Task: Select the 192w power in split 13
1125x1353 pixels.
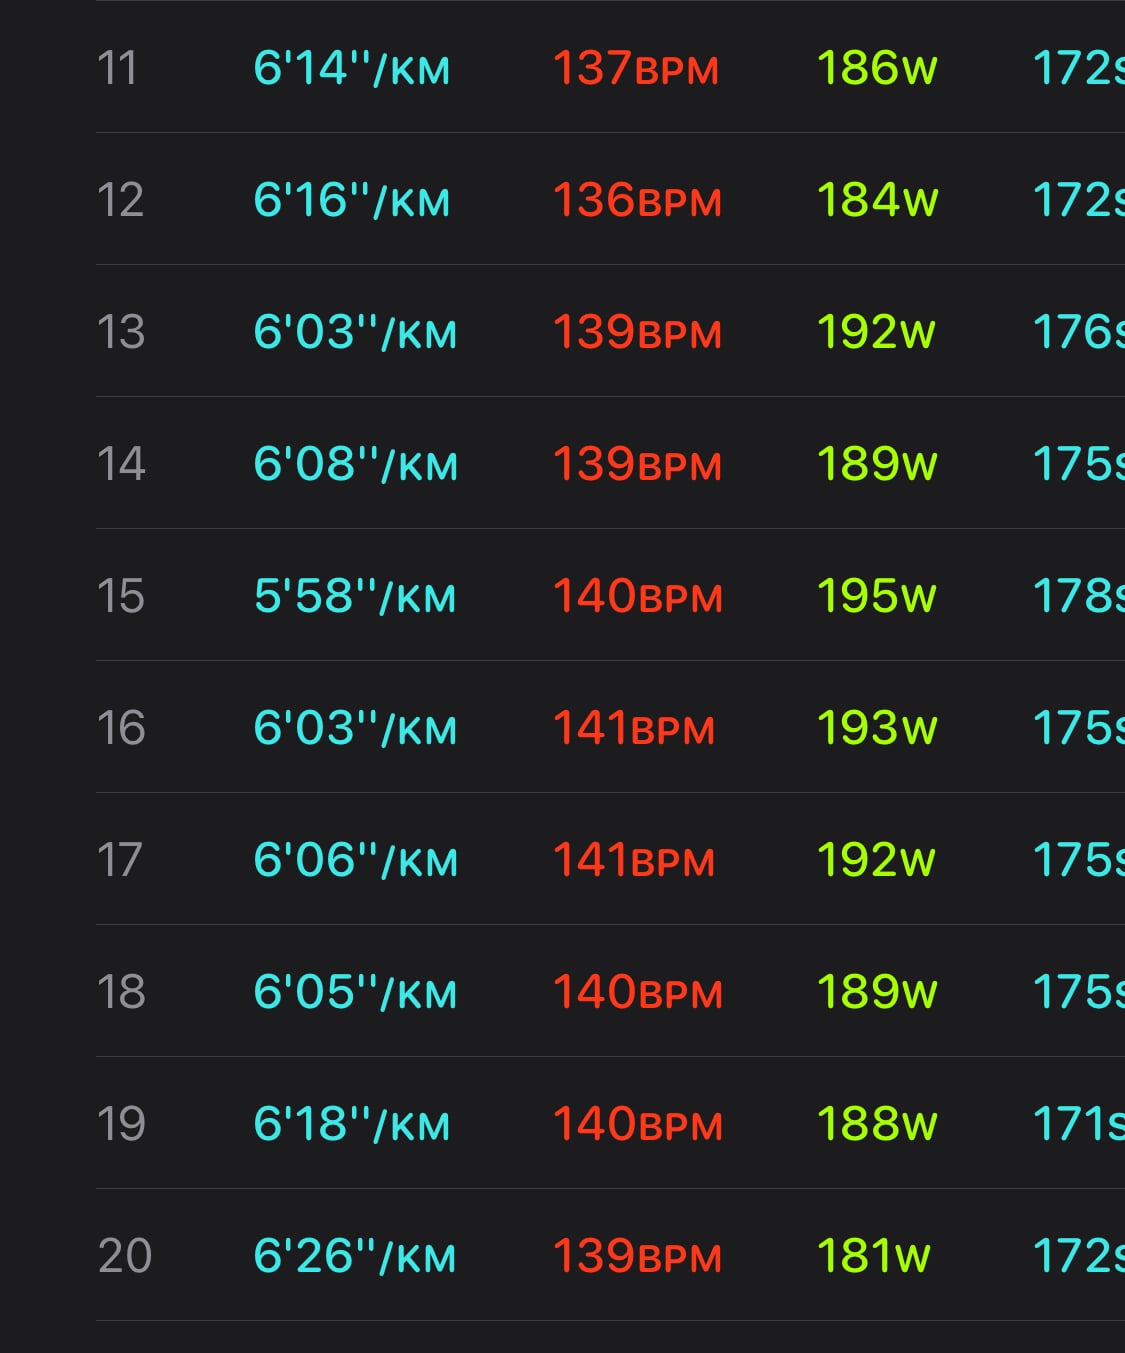Action: (876, 332)
